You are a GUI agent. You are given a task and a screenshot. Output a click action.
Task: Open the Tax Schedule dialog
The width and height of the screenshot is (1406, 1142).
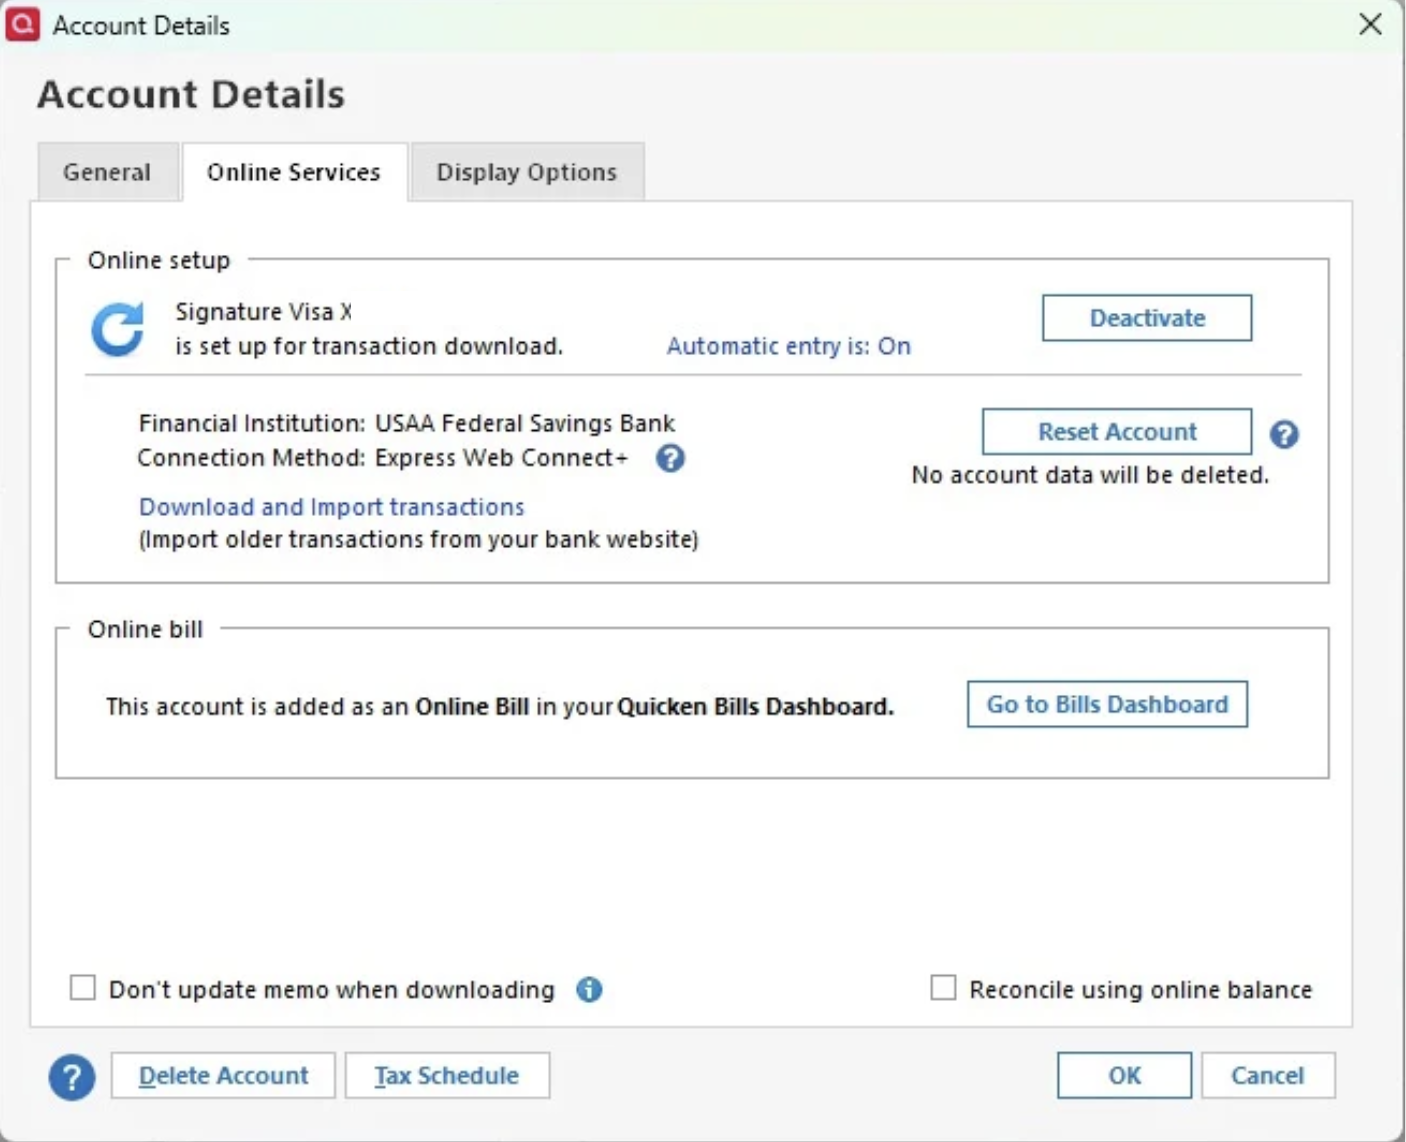point(447,1076)
